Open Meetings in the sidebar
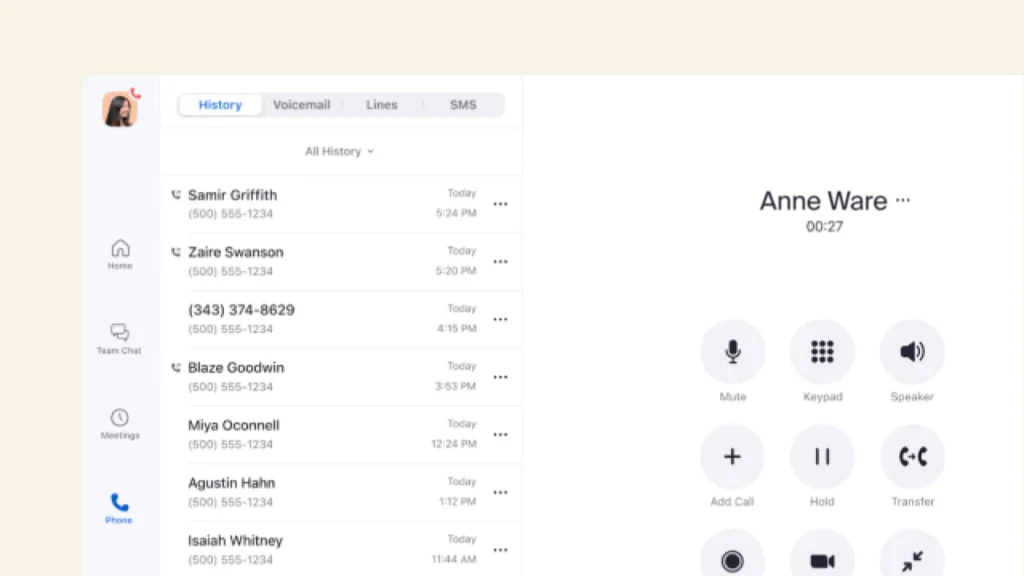This screenshot has width=1024, height=576. [119, 423]
